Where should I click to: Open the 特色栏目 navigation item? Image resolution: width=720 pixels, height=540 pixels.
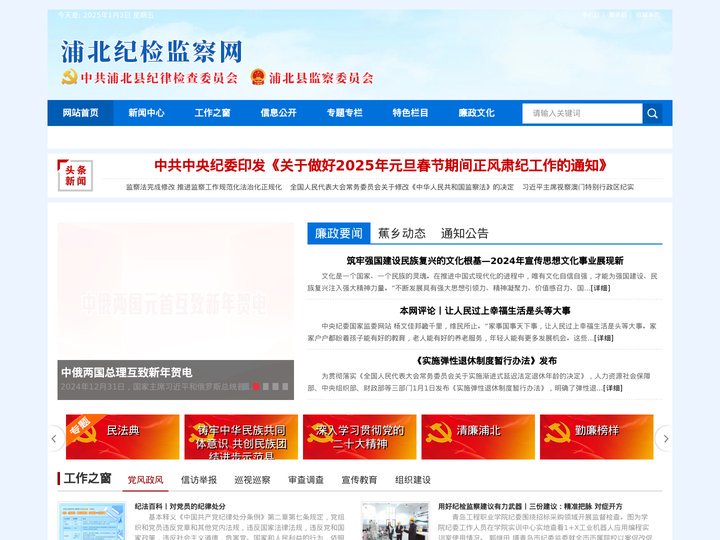pyautogui.click(x=410, y=113)
